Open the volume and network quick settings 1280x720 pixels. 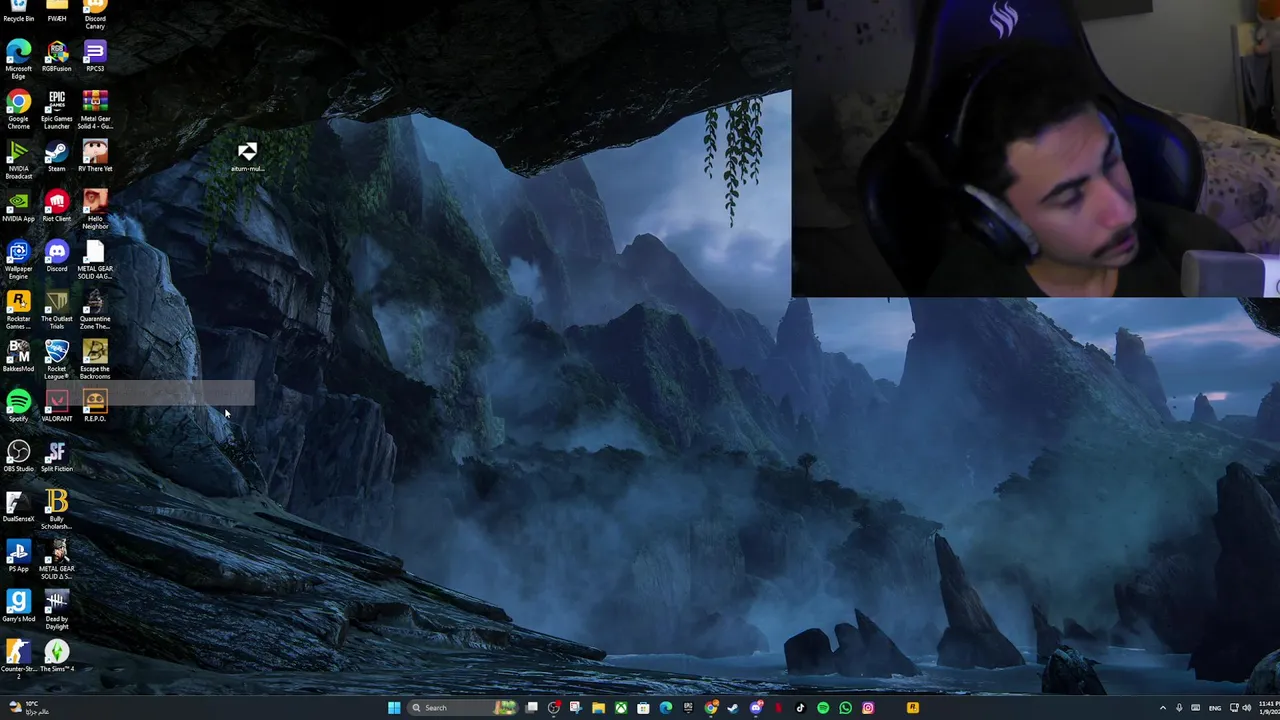click(x=1241, y=708)
